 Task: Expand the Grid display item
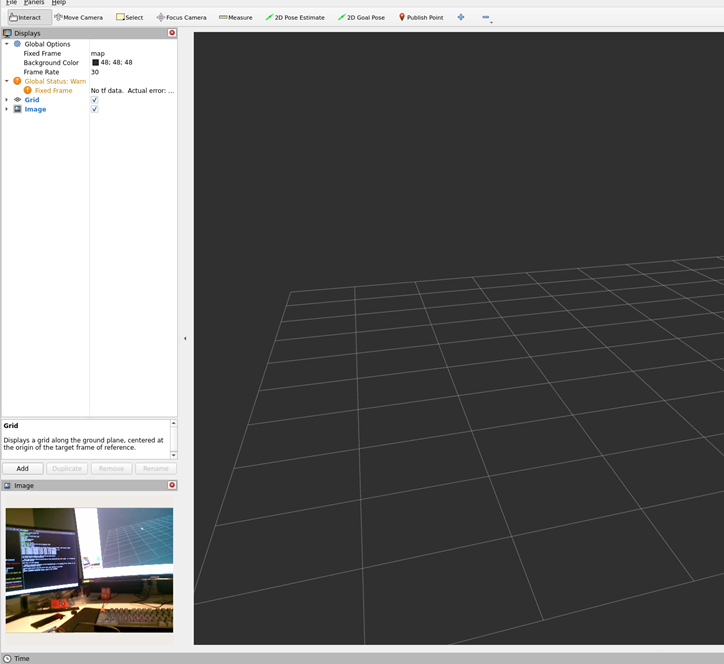(x=7, y=100)
